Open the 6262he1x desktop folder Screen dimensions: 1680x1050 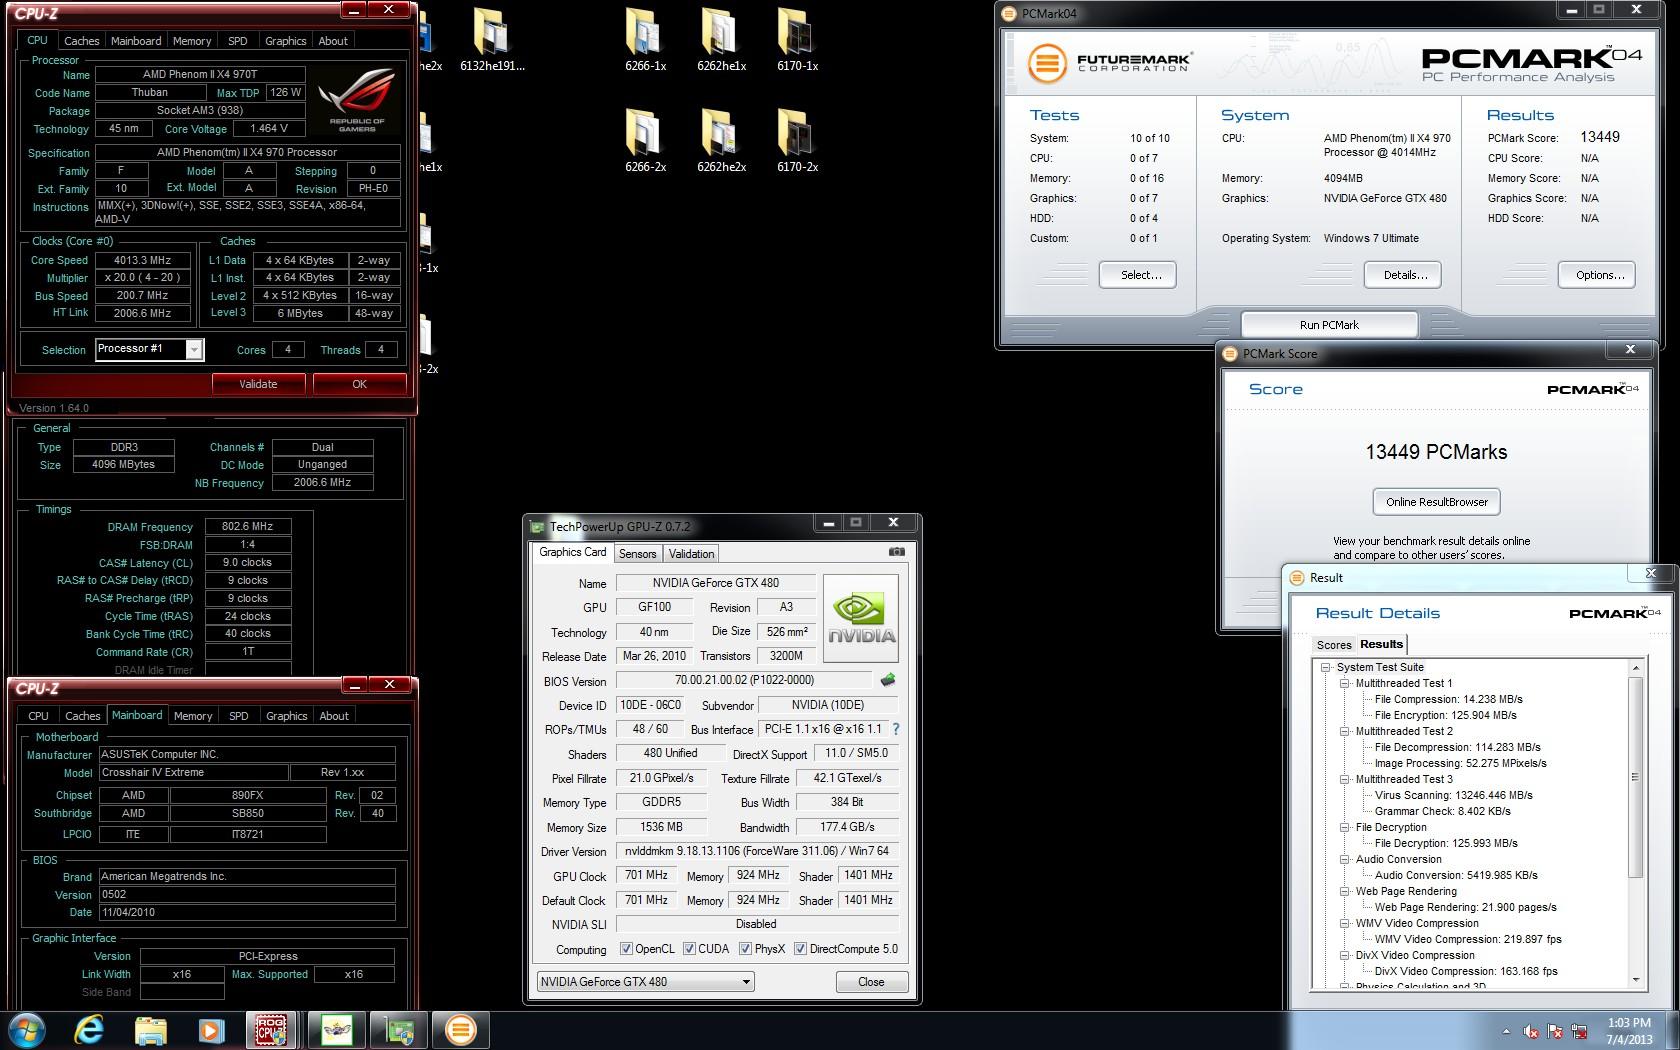(x=721, y=40)
